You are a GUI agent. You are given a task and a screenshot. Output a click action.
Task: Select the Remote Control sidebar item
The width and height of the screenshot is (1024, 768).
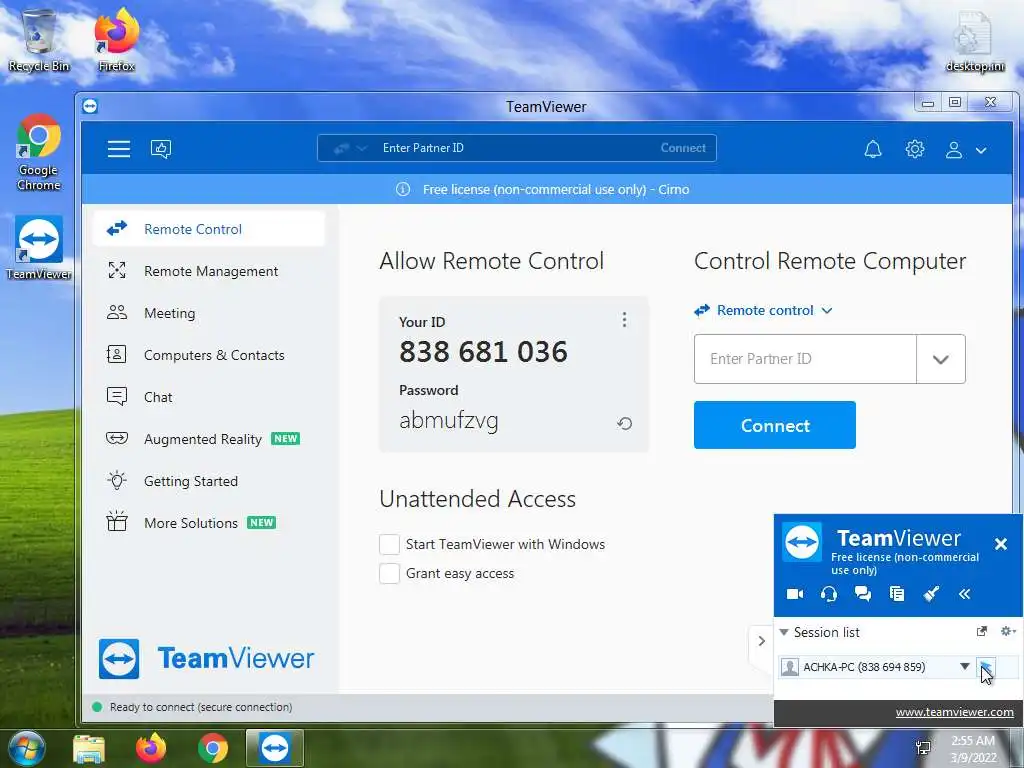[x=209, y=229]
